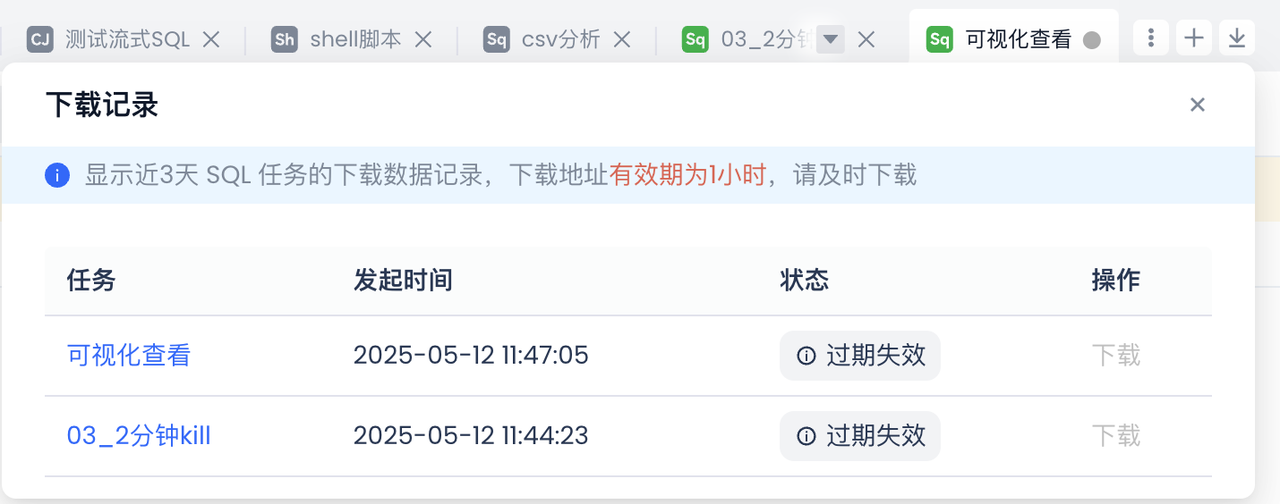1280x504 pixels.
Task: Switch to csv分析 tab
Action: tap(560, 39)
